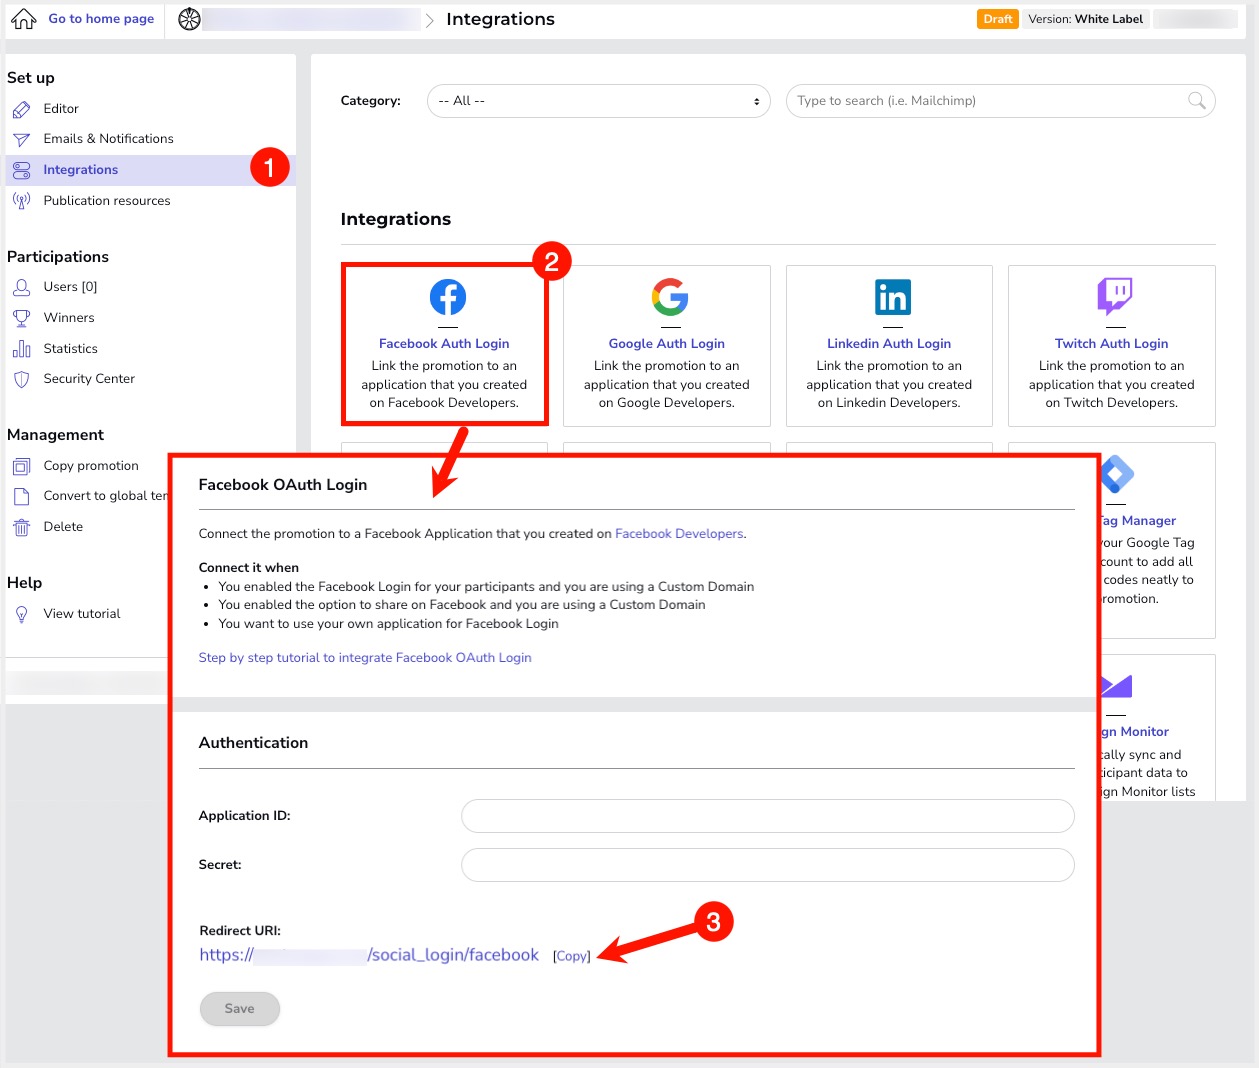
Task: Open Security Center from sidebar
Action: 89,379
